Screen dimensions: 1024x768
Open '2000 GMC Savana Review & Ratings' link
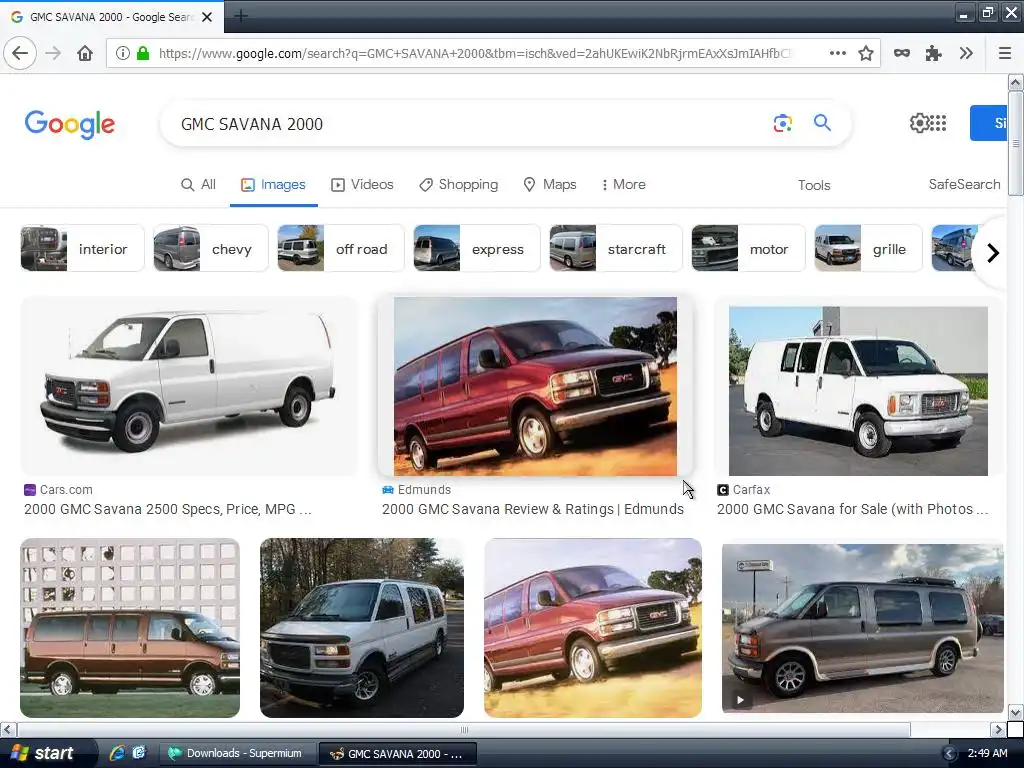coord(533,509)
